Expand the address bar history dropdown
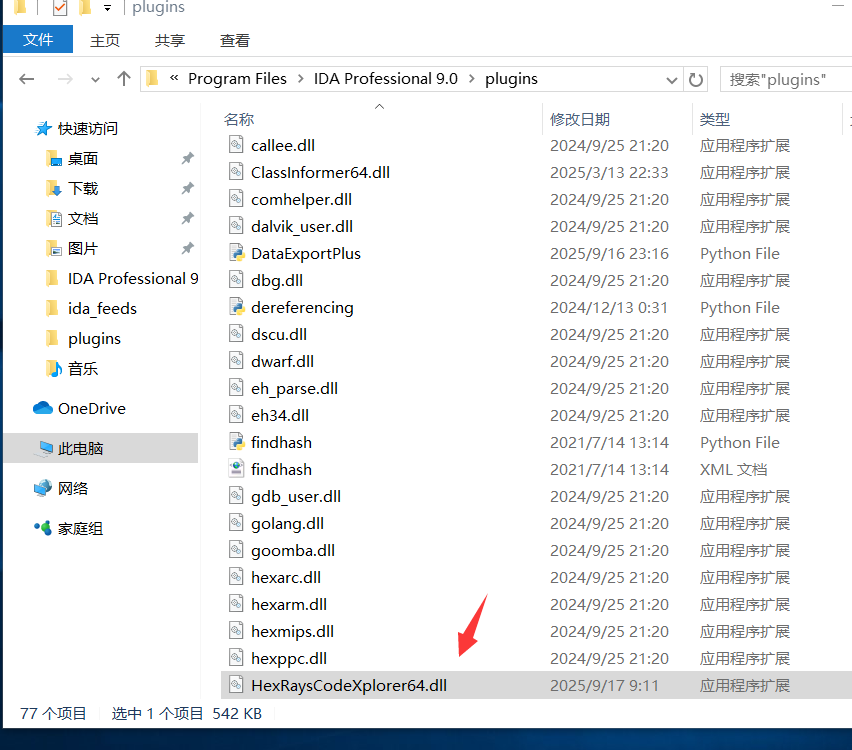The image size is (852, 750). [x=671, y=79]
